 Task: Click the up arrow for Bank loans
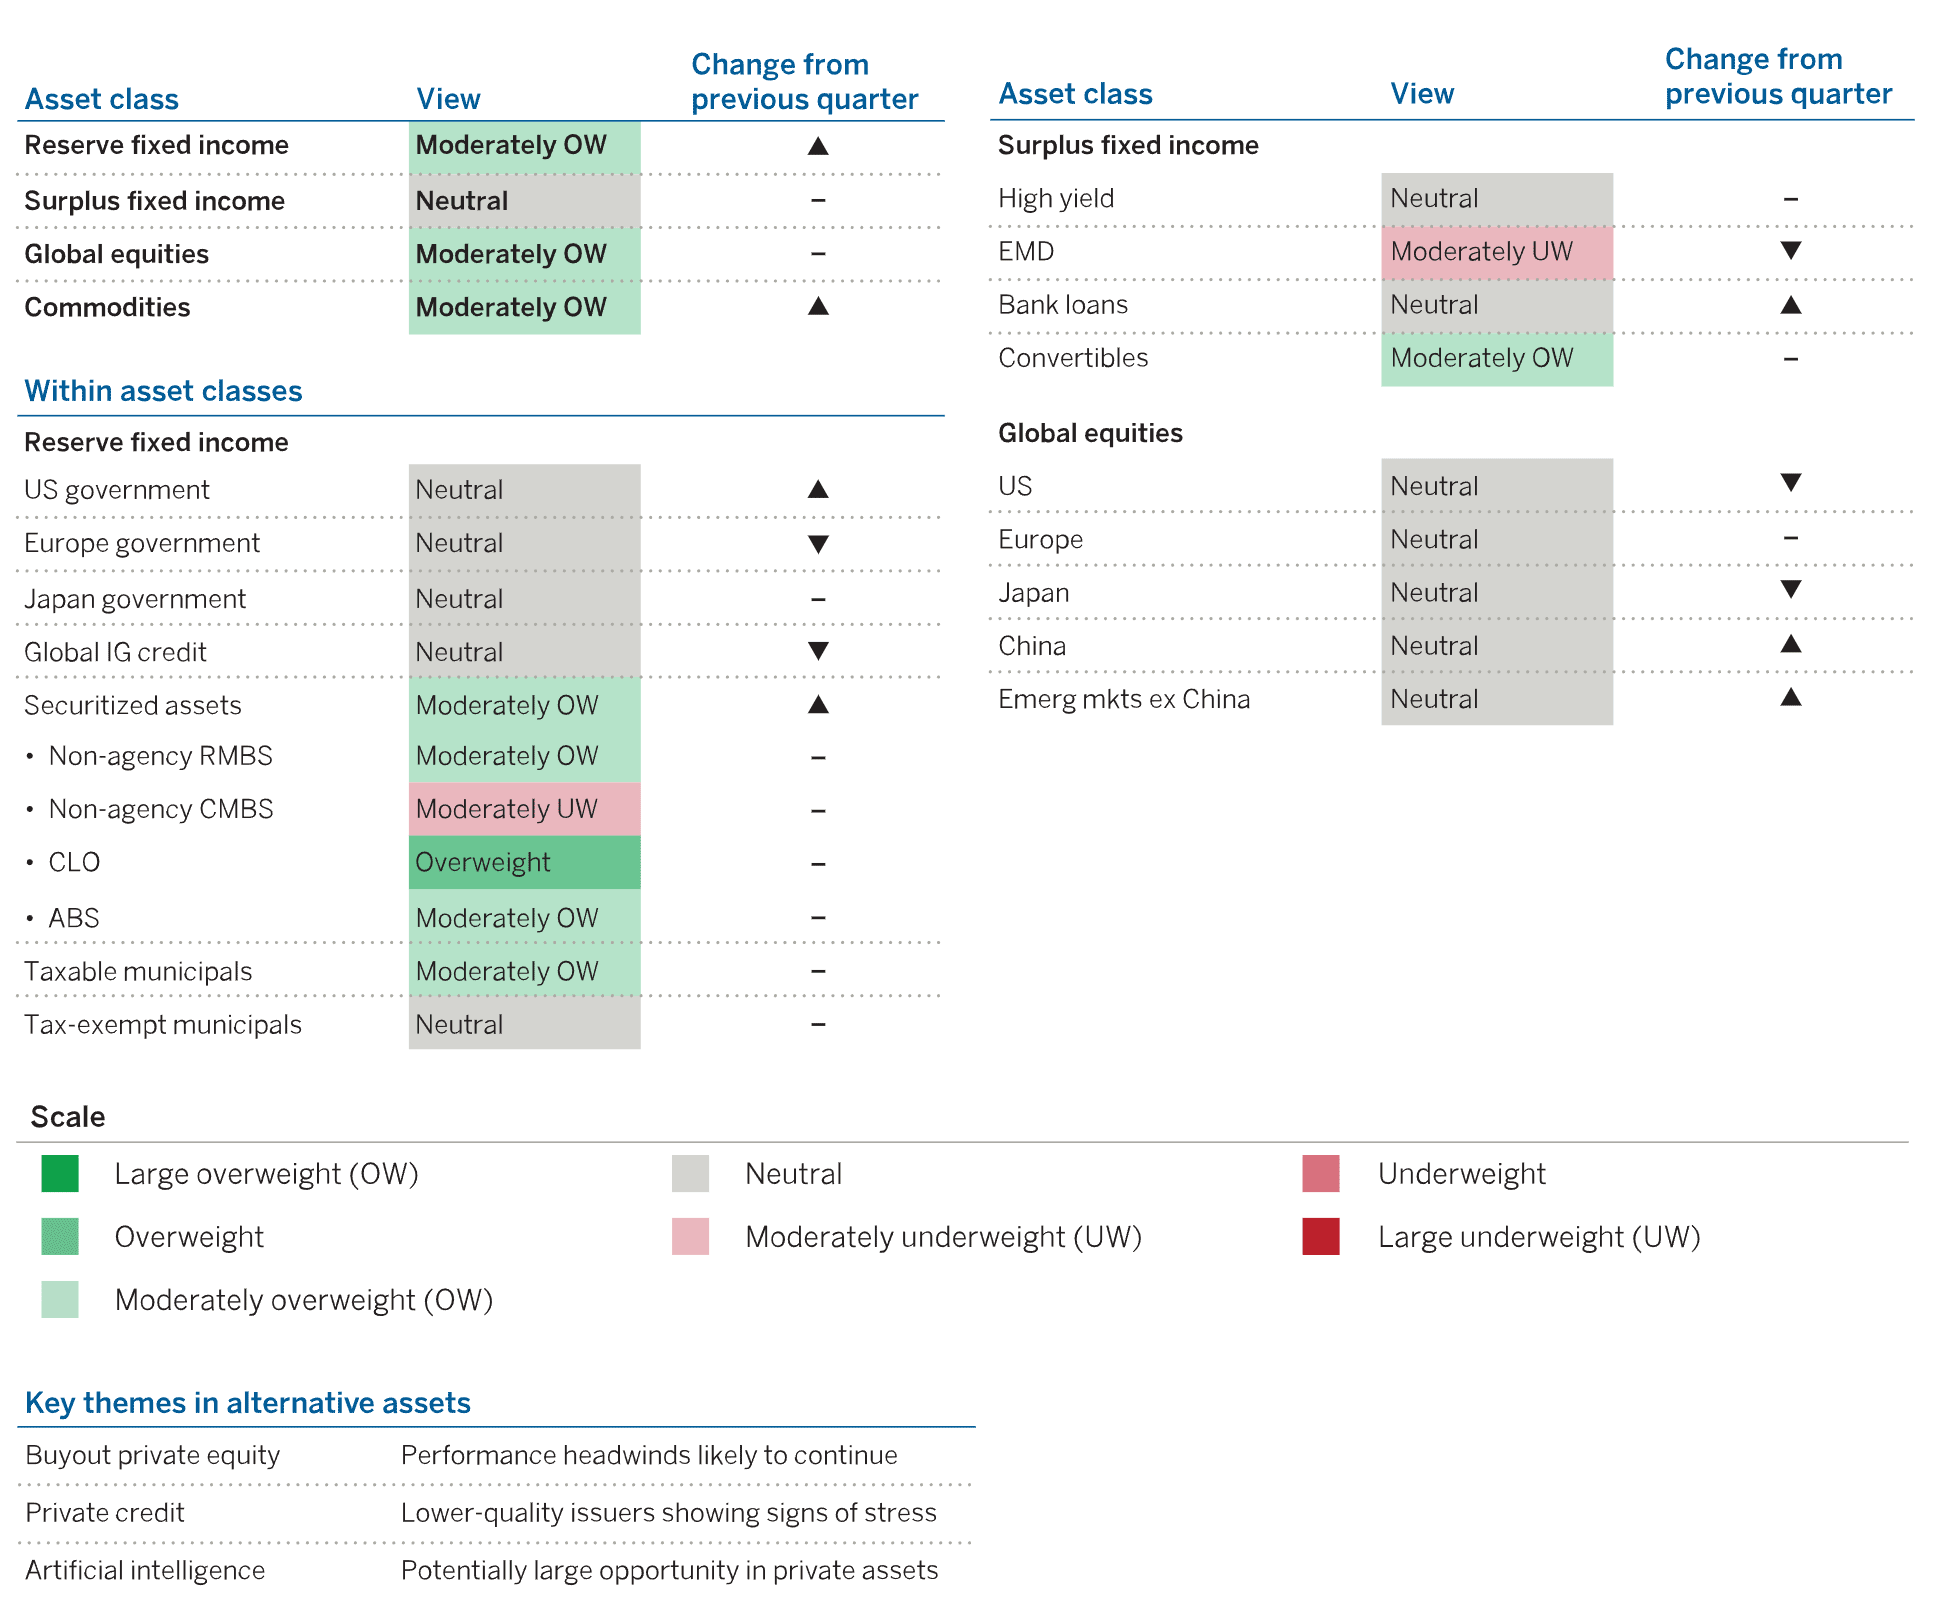click(x=1791, y=305)
